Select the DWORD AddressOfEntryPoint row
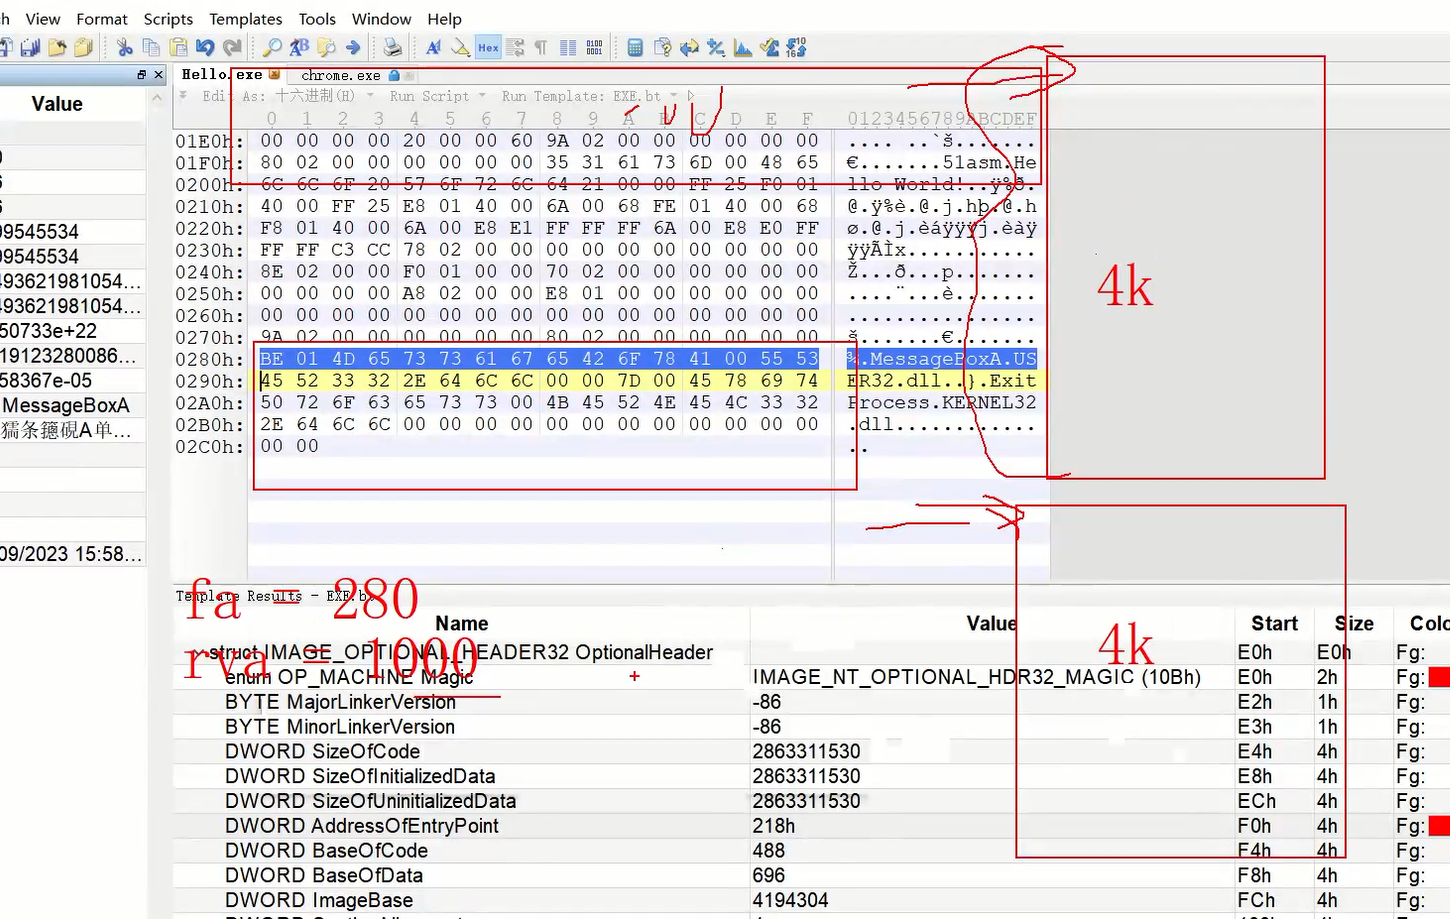Viewport: 1450px width, 919px height. pyautogui.click(x=361, y=826)
